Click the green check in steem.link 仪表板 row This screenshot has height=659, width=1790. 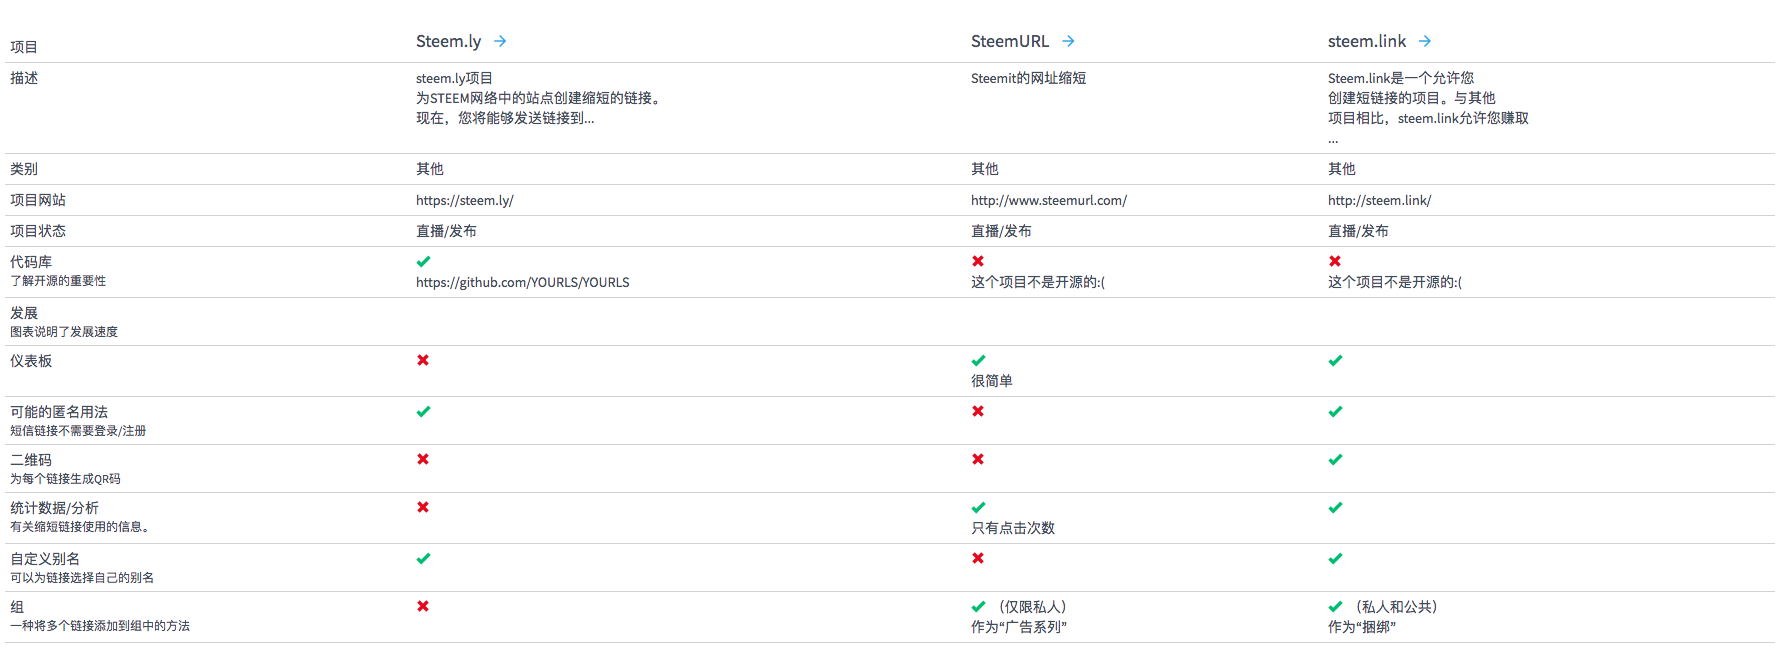tap(1336, 360)
